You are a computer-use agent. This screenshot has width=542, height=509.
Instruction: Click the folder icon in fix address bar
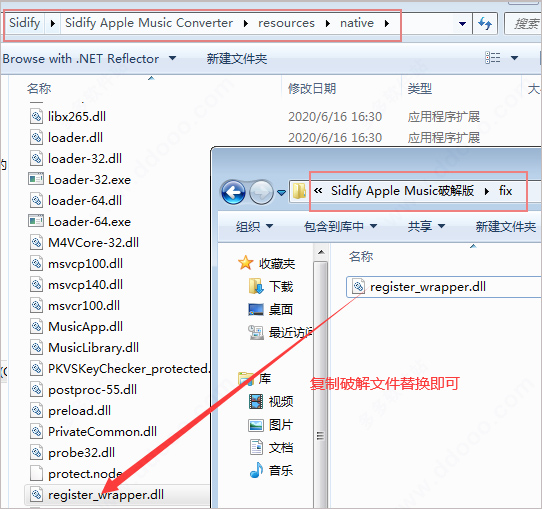[299, 191]
